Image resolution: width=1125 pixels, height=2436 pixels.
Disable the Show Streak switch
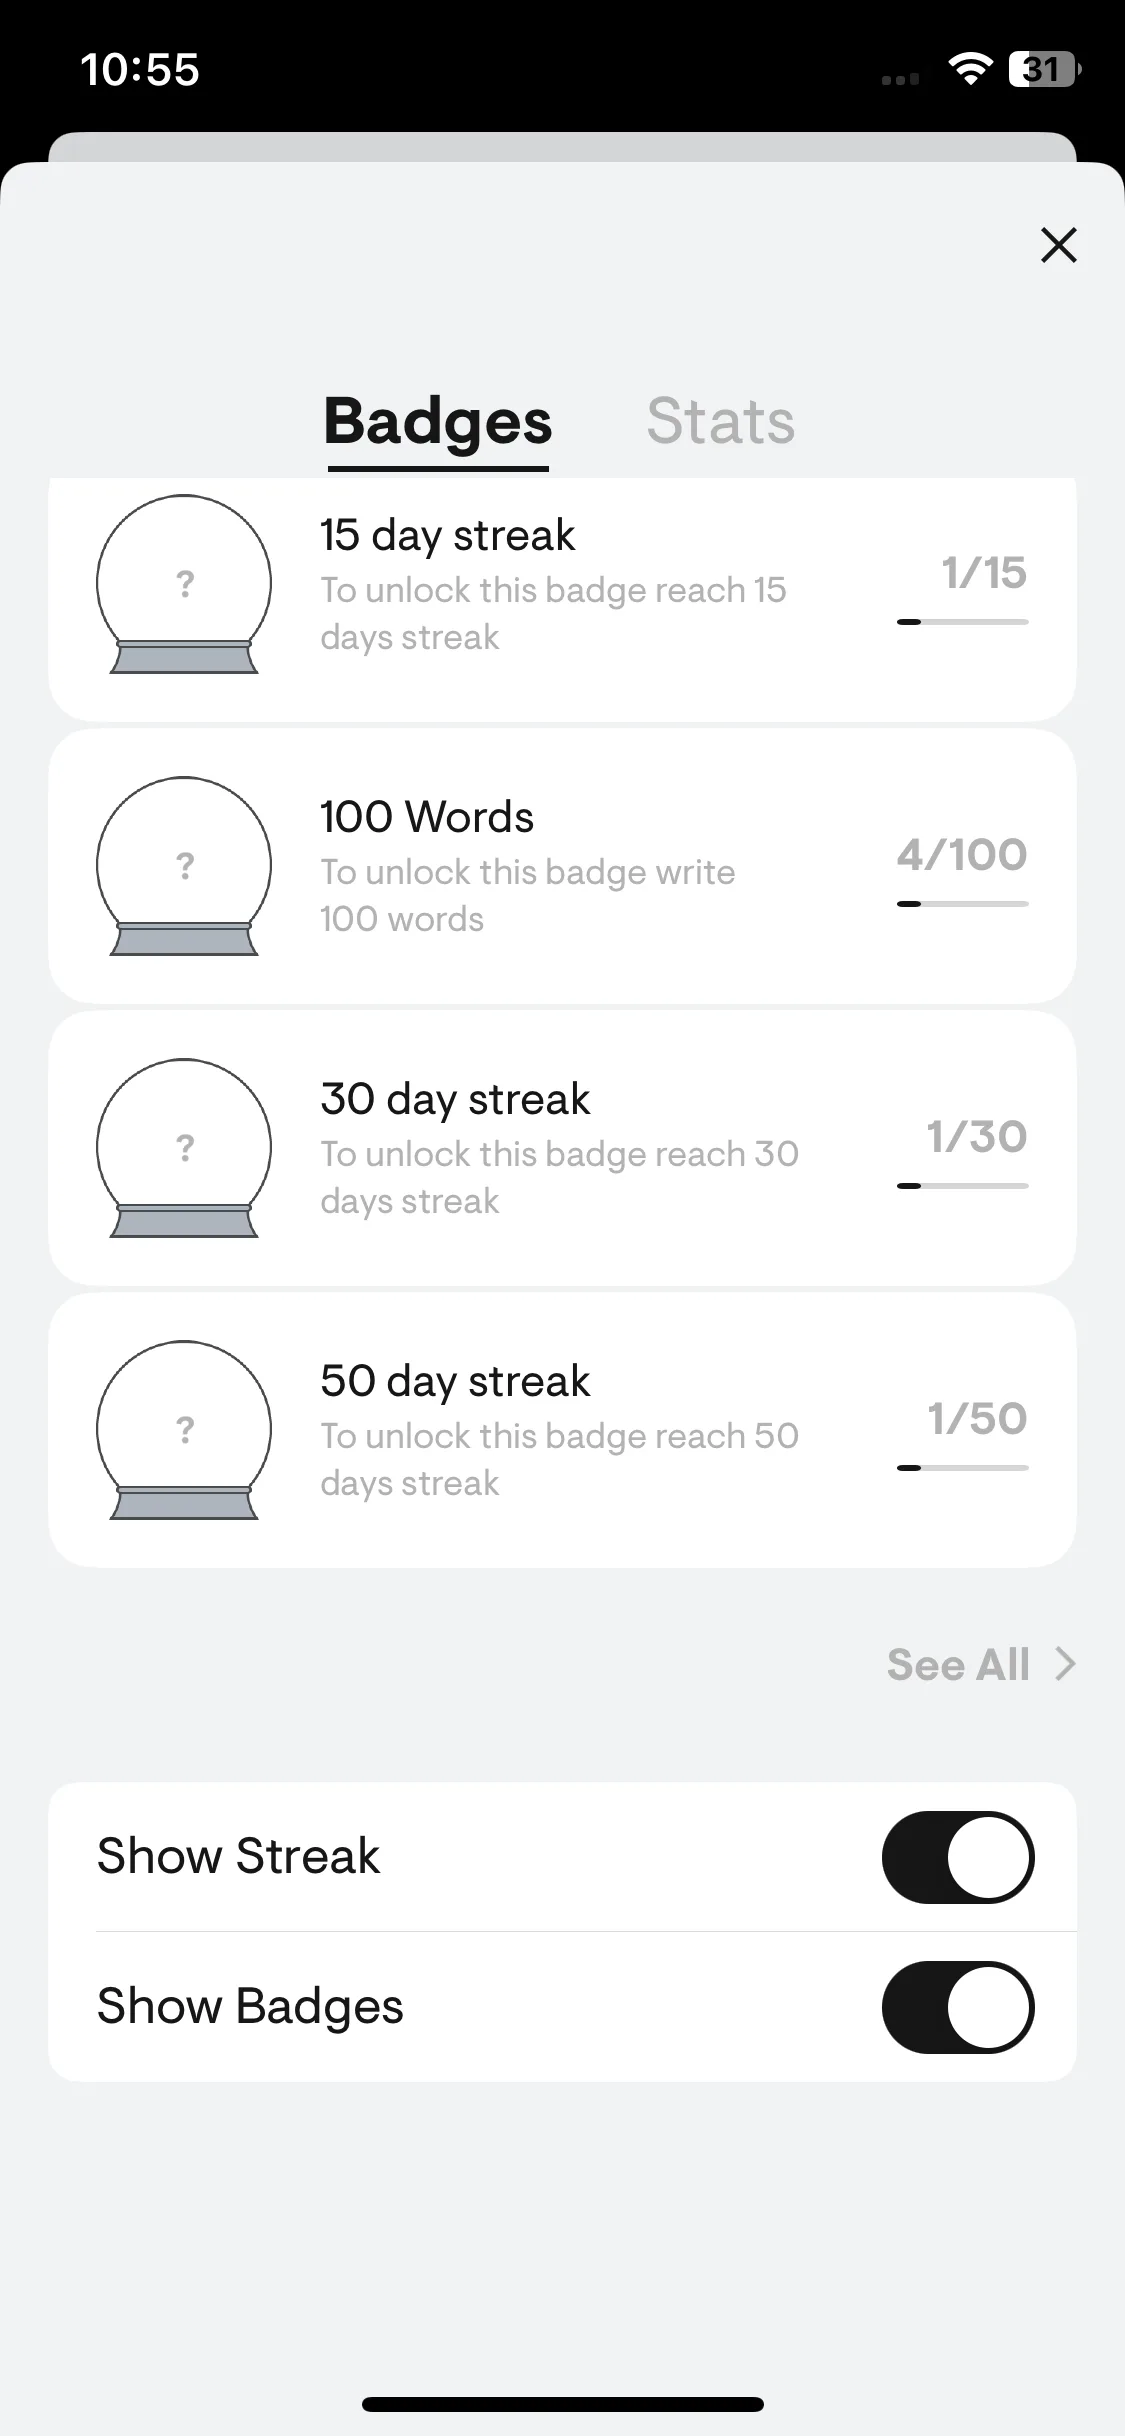tap(958, 1857)
